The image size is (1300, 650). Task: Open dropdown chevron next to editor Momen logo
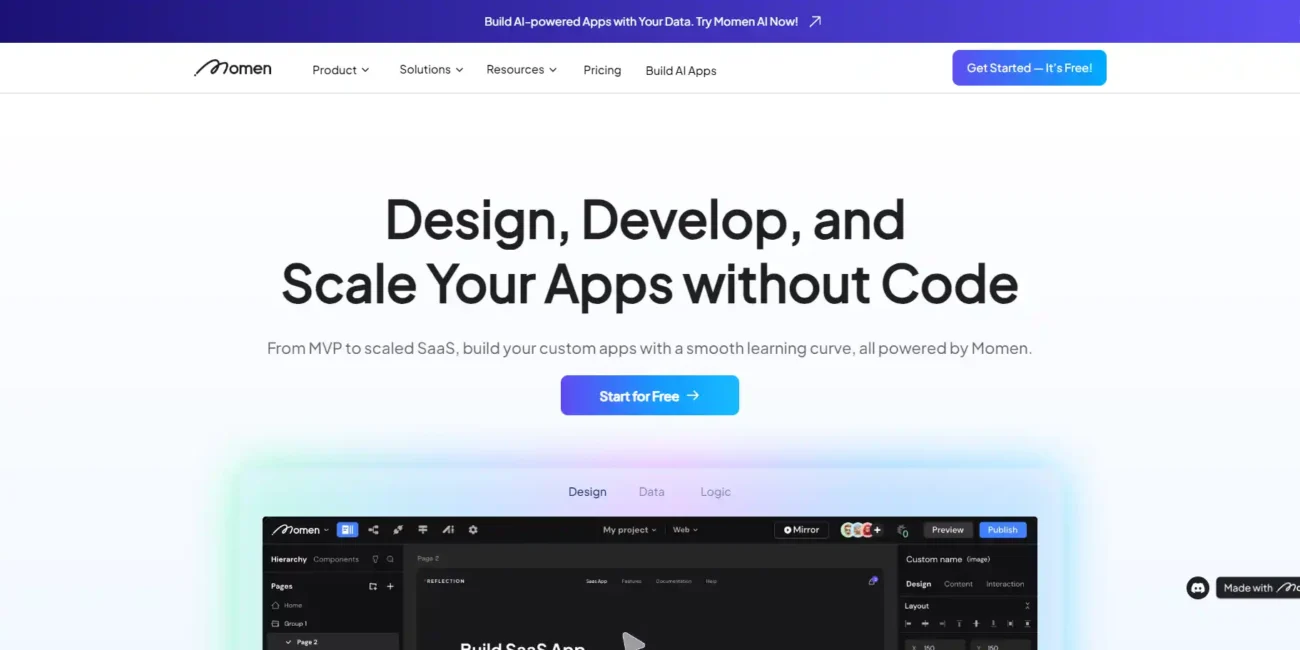coord(326,530)
